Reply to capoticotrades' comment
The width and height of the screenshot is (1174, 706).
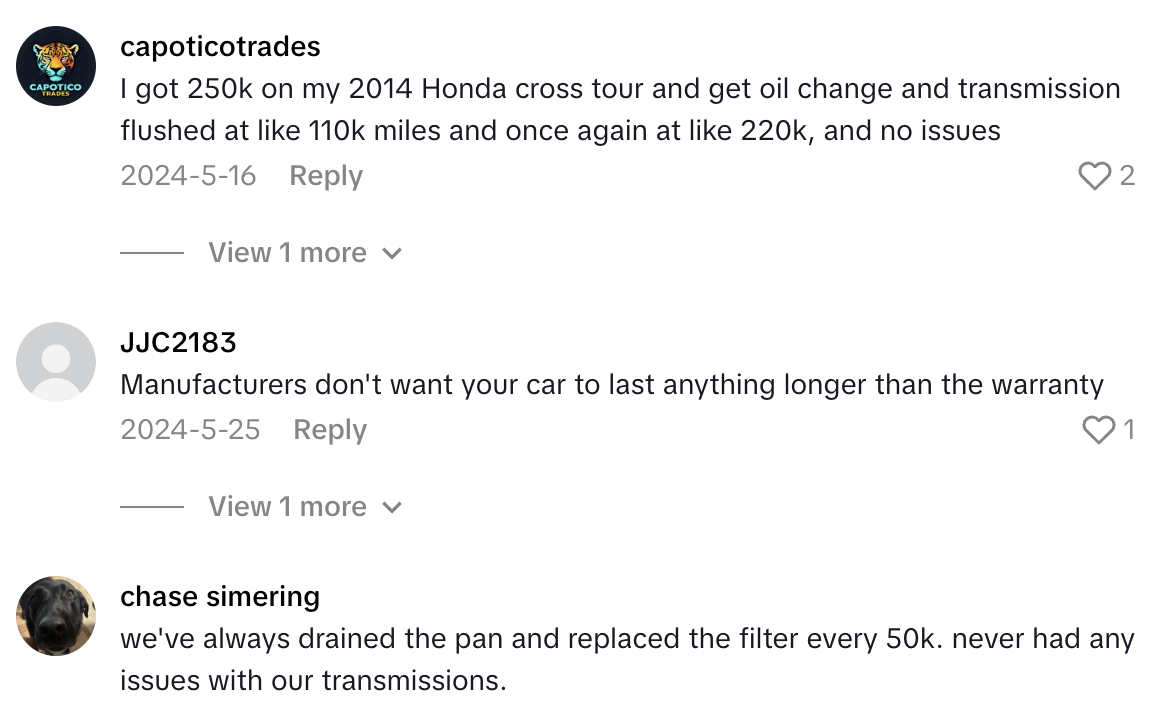click(x=325, y=175)
